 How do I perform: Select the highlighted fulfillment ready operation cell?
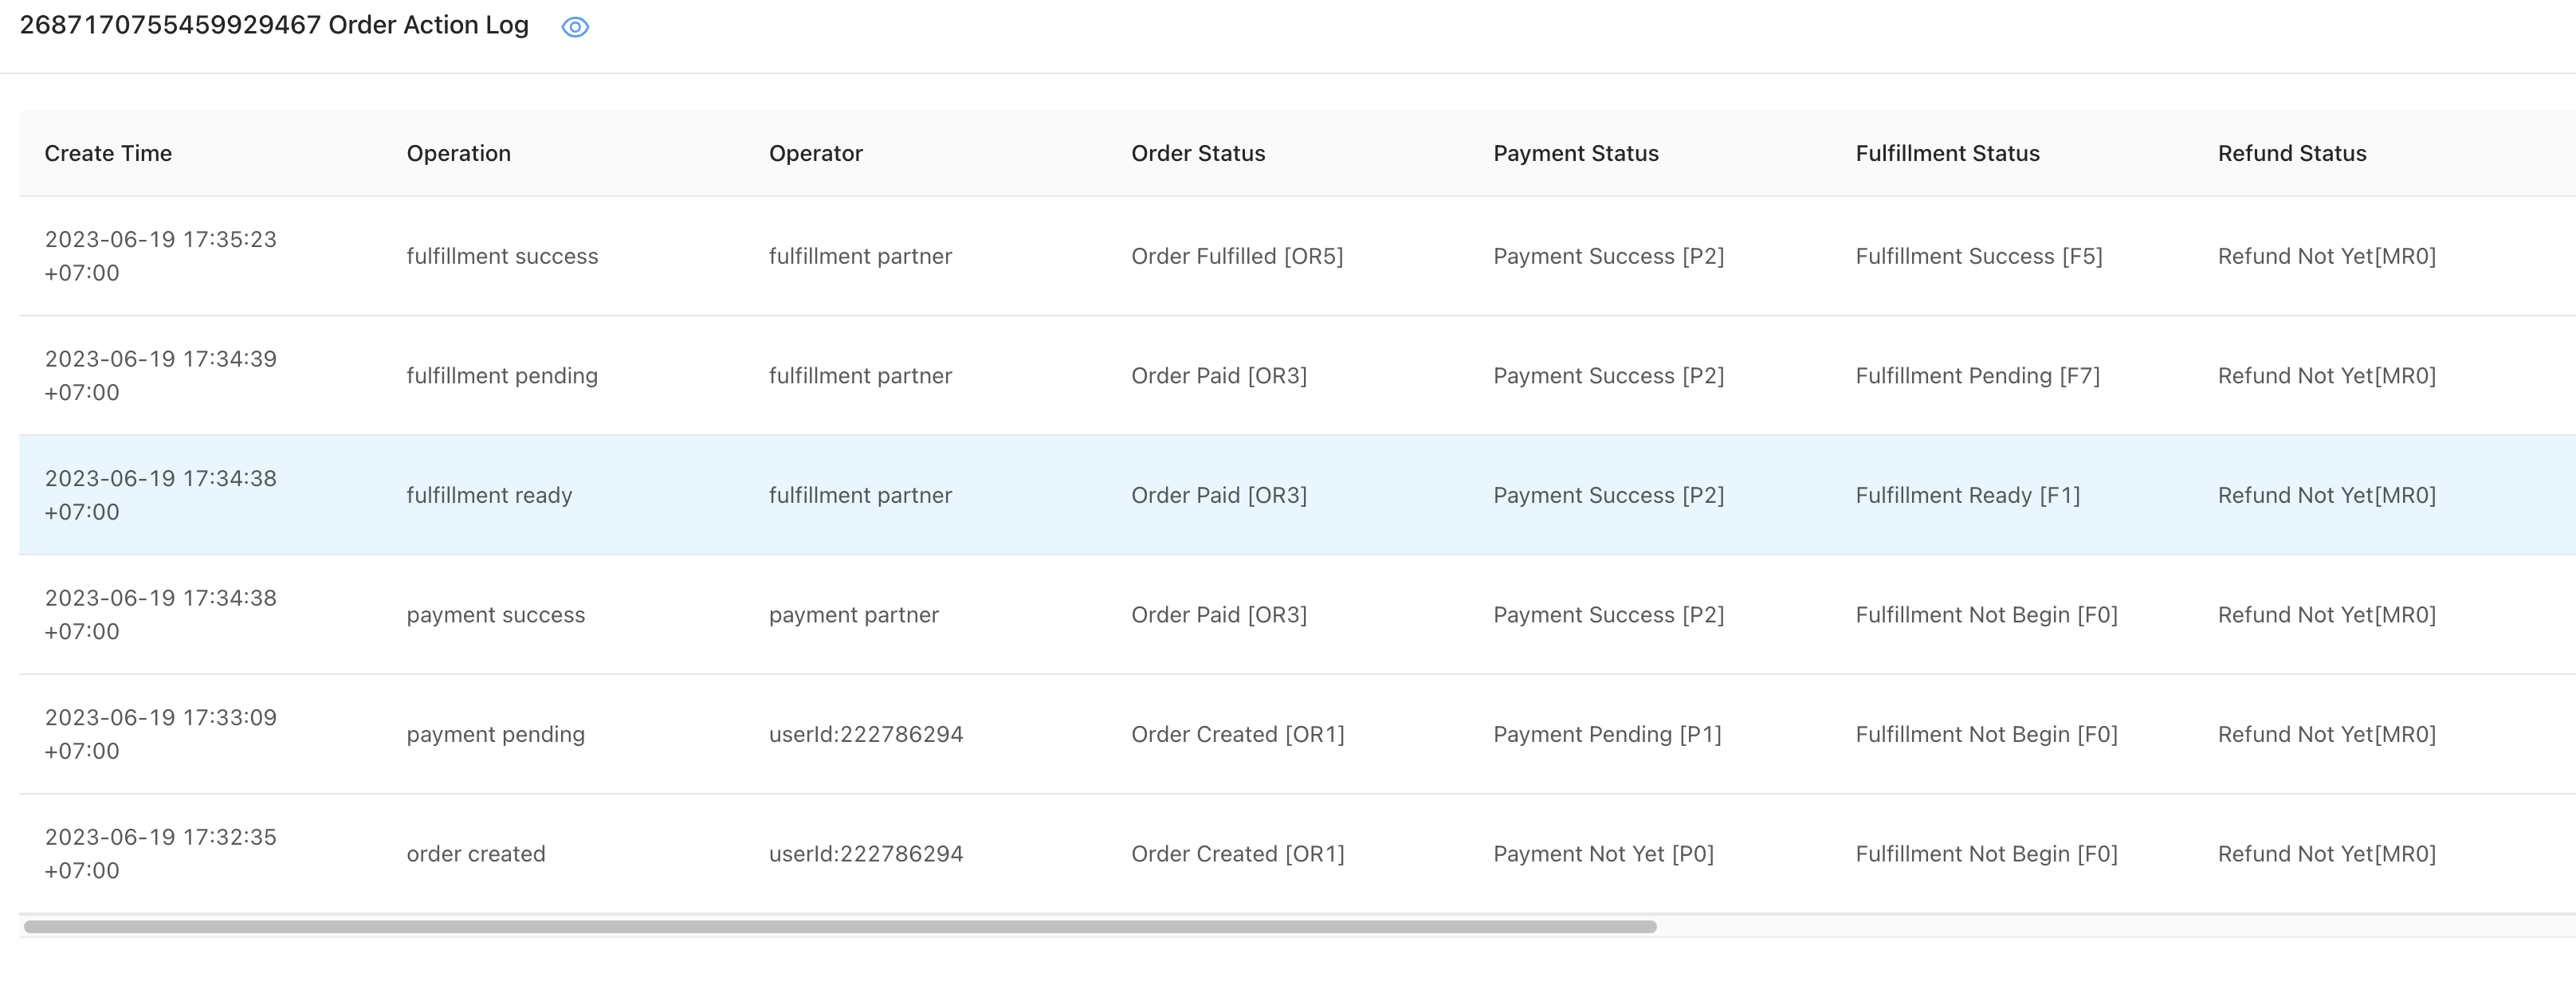(x=489, y=495)
